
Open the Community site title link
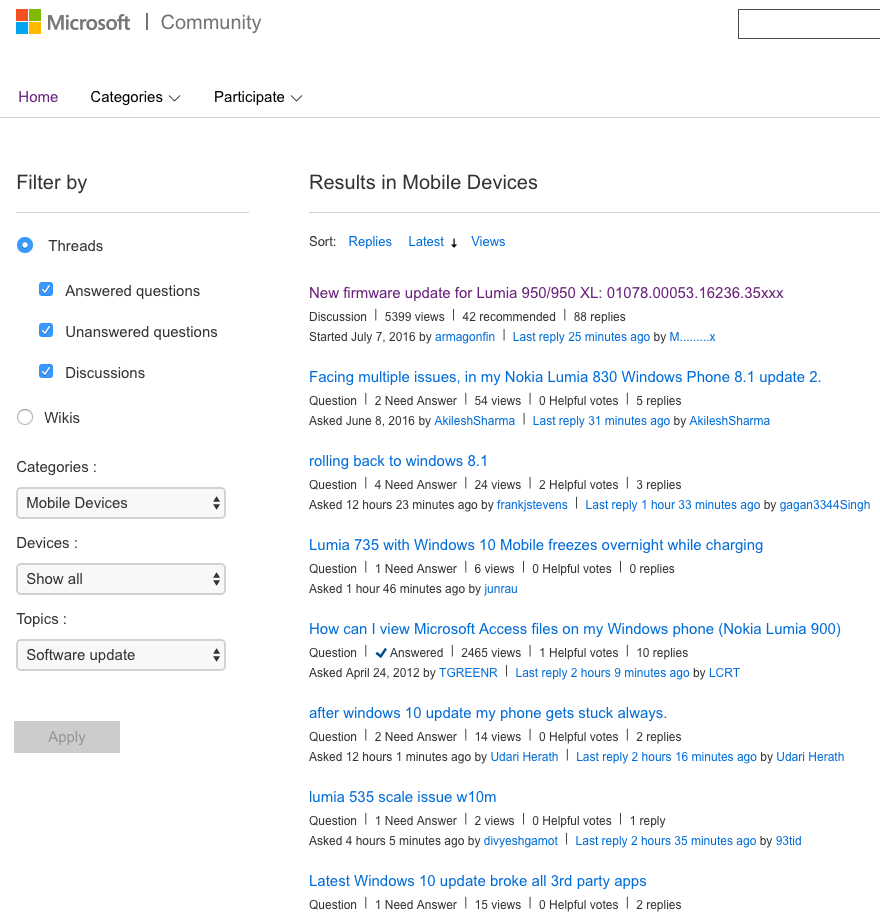pyautogui.click(x=211, y=22)
